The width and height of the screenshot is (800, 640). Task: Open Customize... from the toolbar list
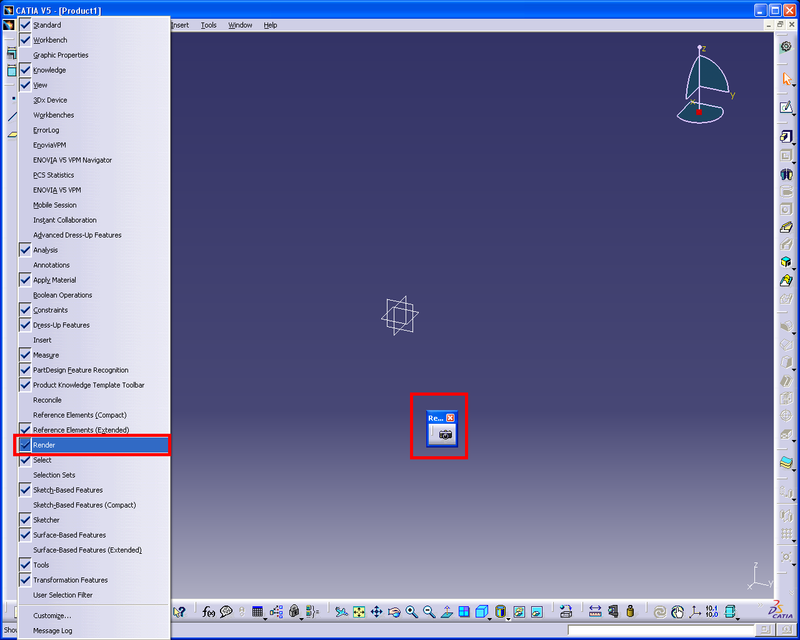point(52,615)
